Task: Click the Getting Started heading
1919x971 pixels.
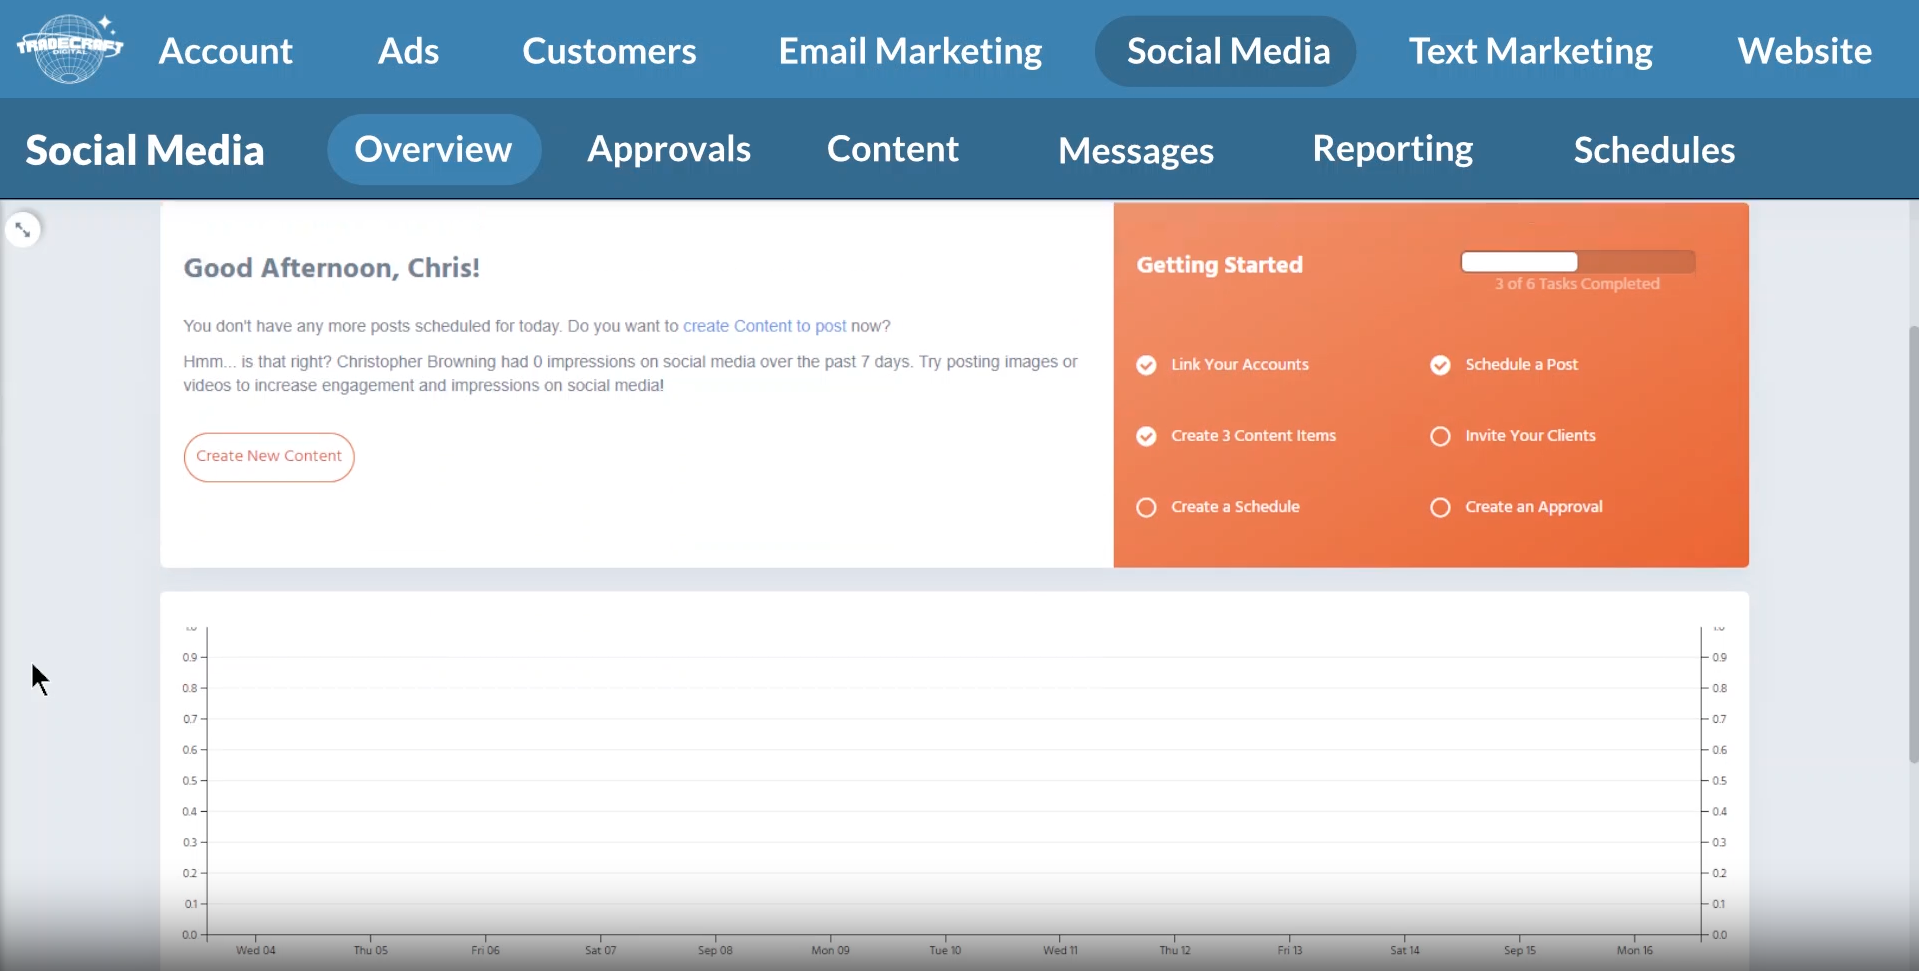Action: [1219, 265]
